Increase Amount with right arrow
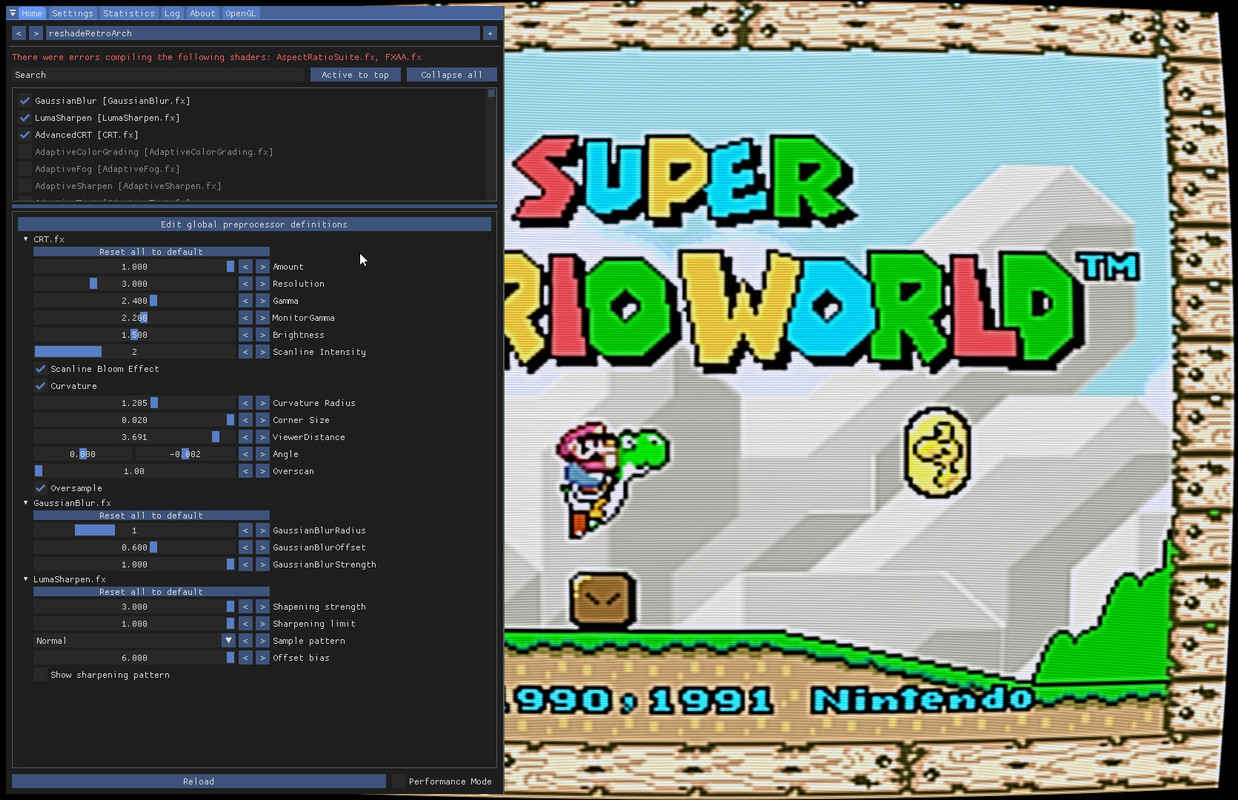The height and width of the screenshot is (800, 1238). tap(262, 267)
